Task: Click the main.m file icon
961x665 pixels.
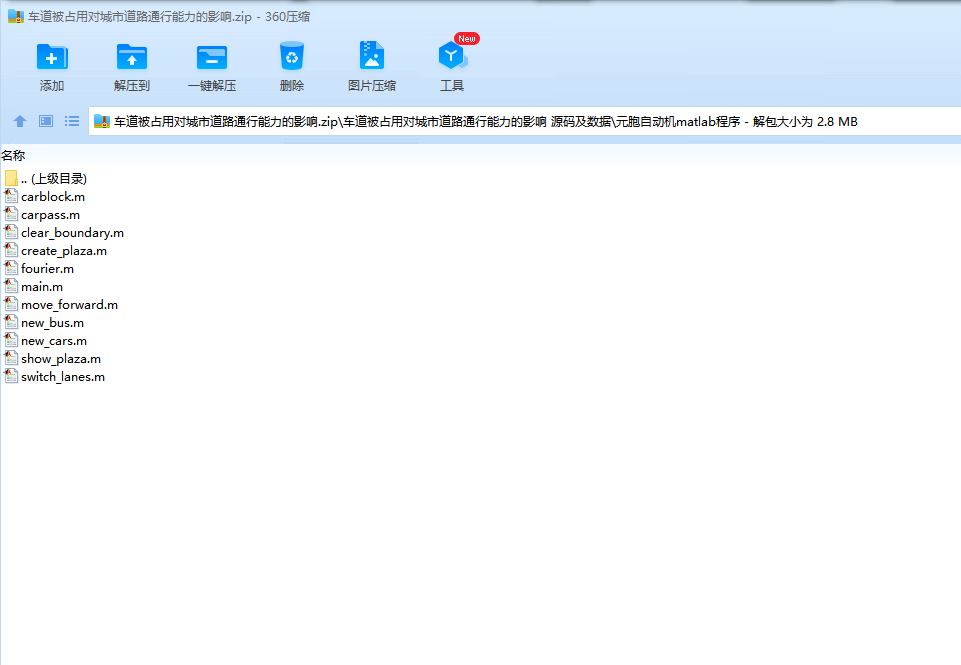Action: pos(11,286)
